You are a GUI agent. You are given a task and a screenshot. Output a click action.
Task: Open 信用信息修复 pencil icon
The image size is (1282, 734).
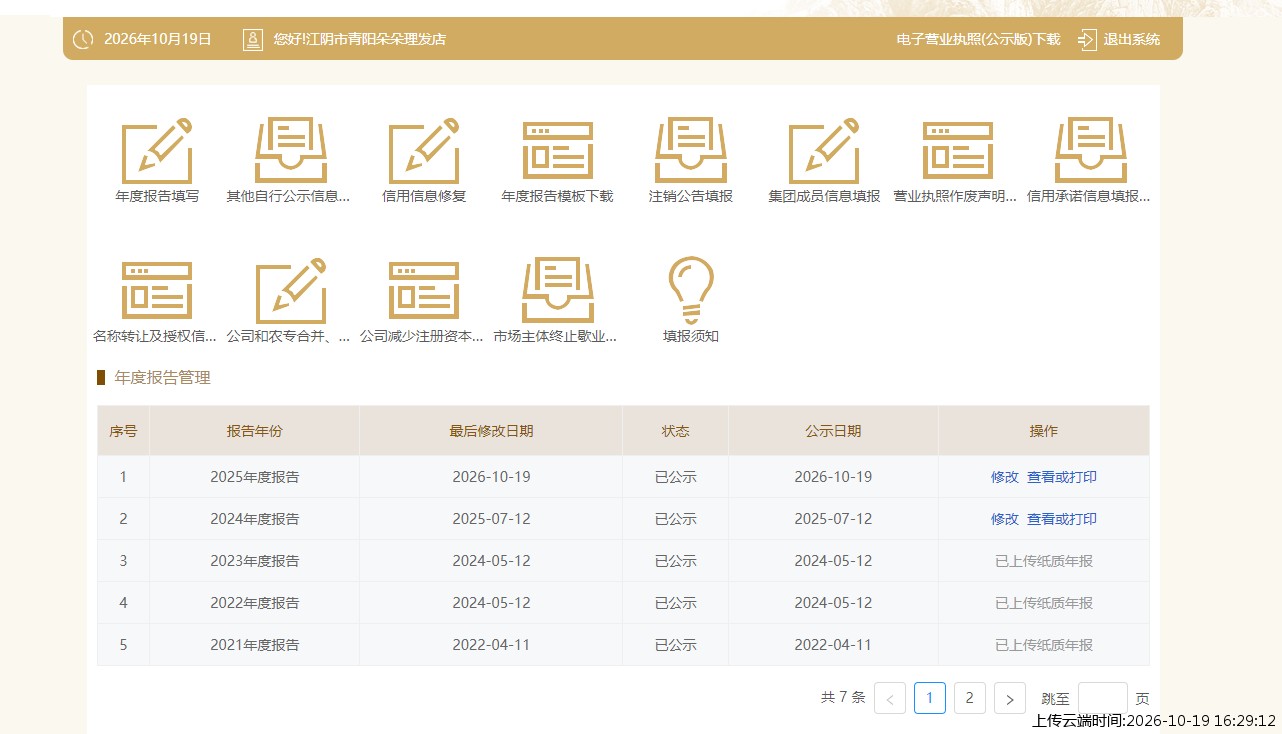(424, 151)
